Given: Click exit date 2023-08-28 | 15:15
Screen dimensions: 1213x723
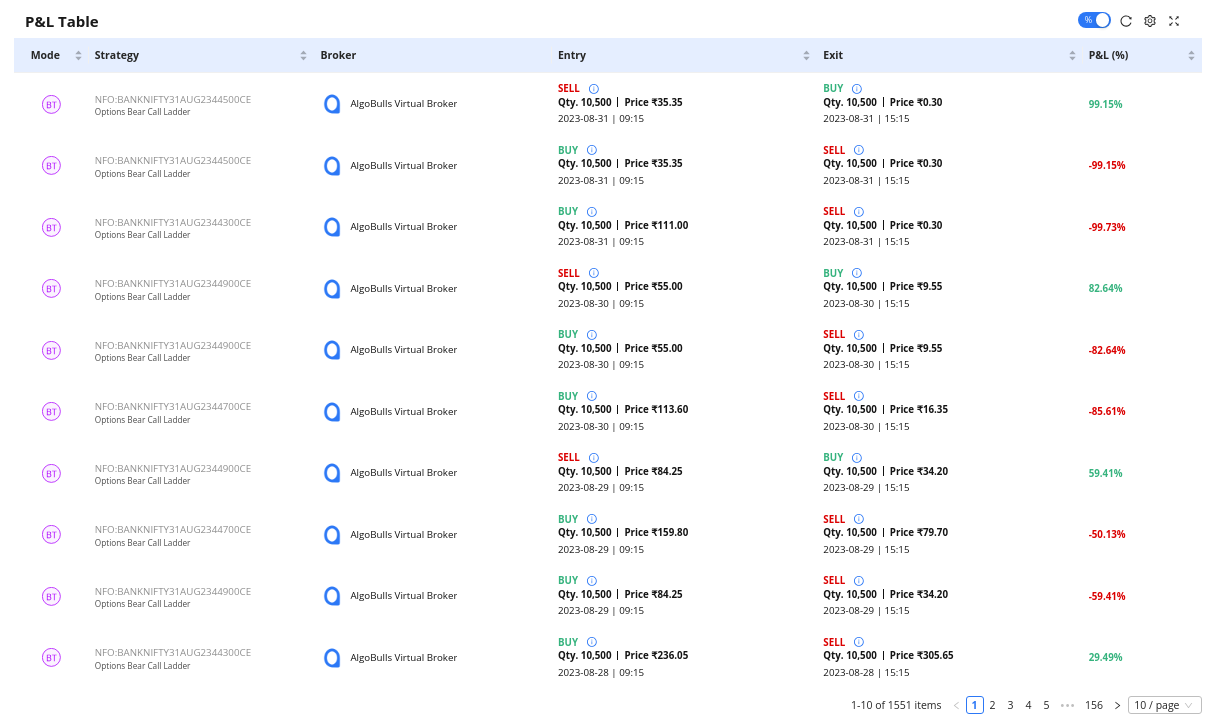Looking at the screenshot, I should click(x=866, y=672).
